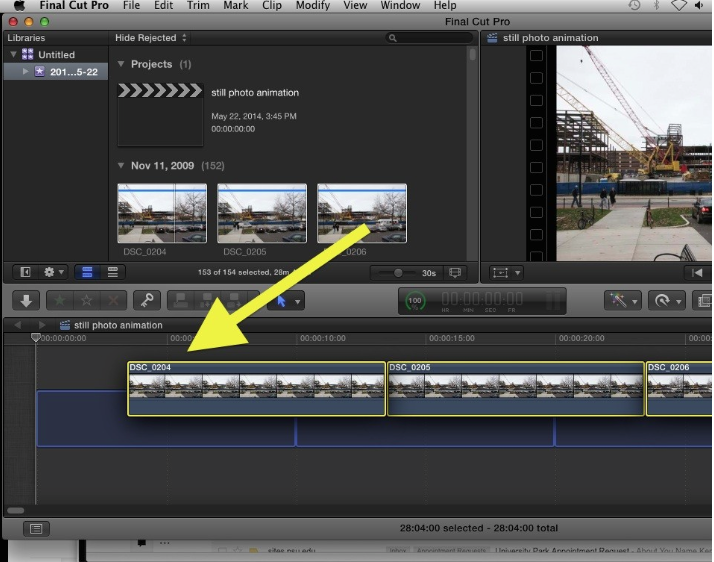714x562 pixels.
Task: Go forward in timeline history
Action: coord(42,325)
